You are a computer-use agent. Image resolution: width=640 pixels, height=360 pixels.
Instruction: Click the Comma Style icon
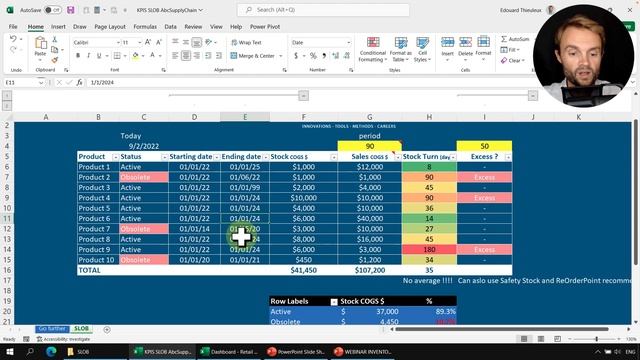click(324, 56)
